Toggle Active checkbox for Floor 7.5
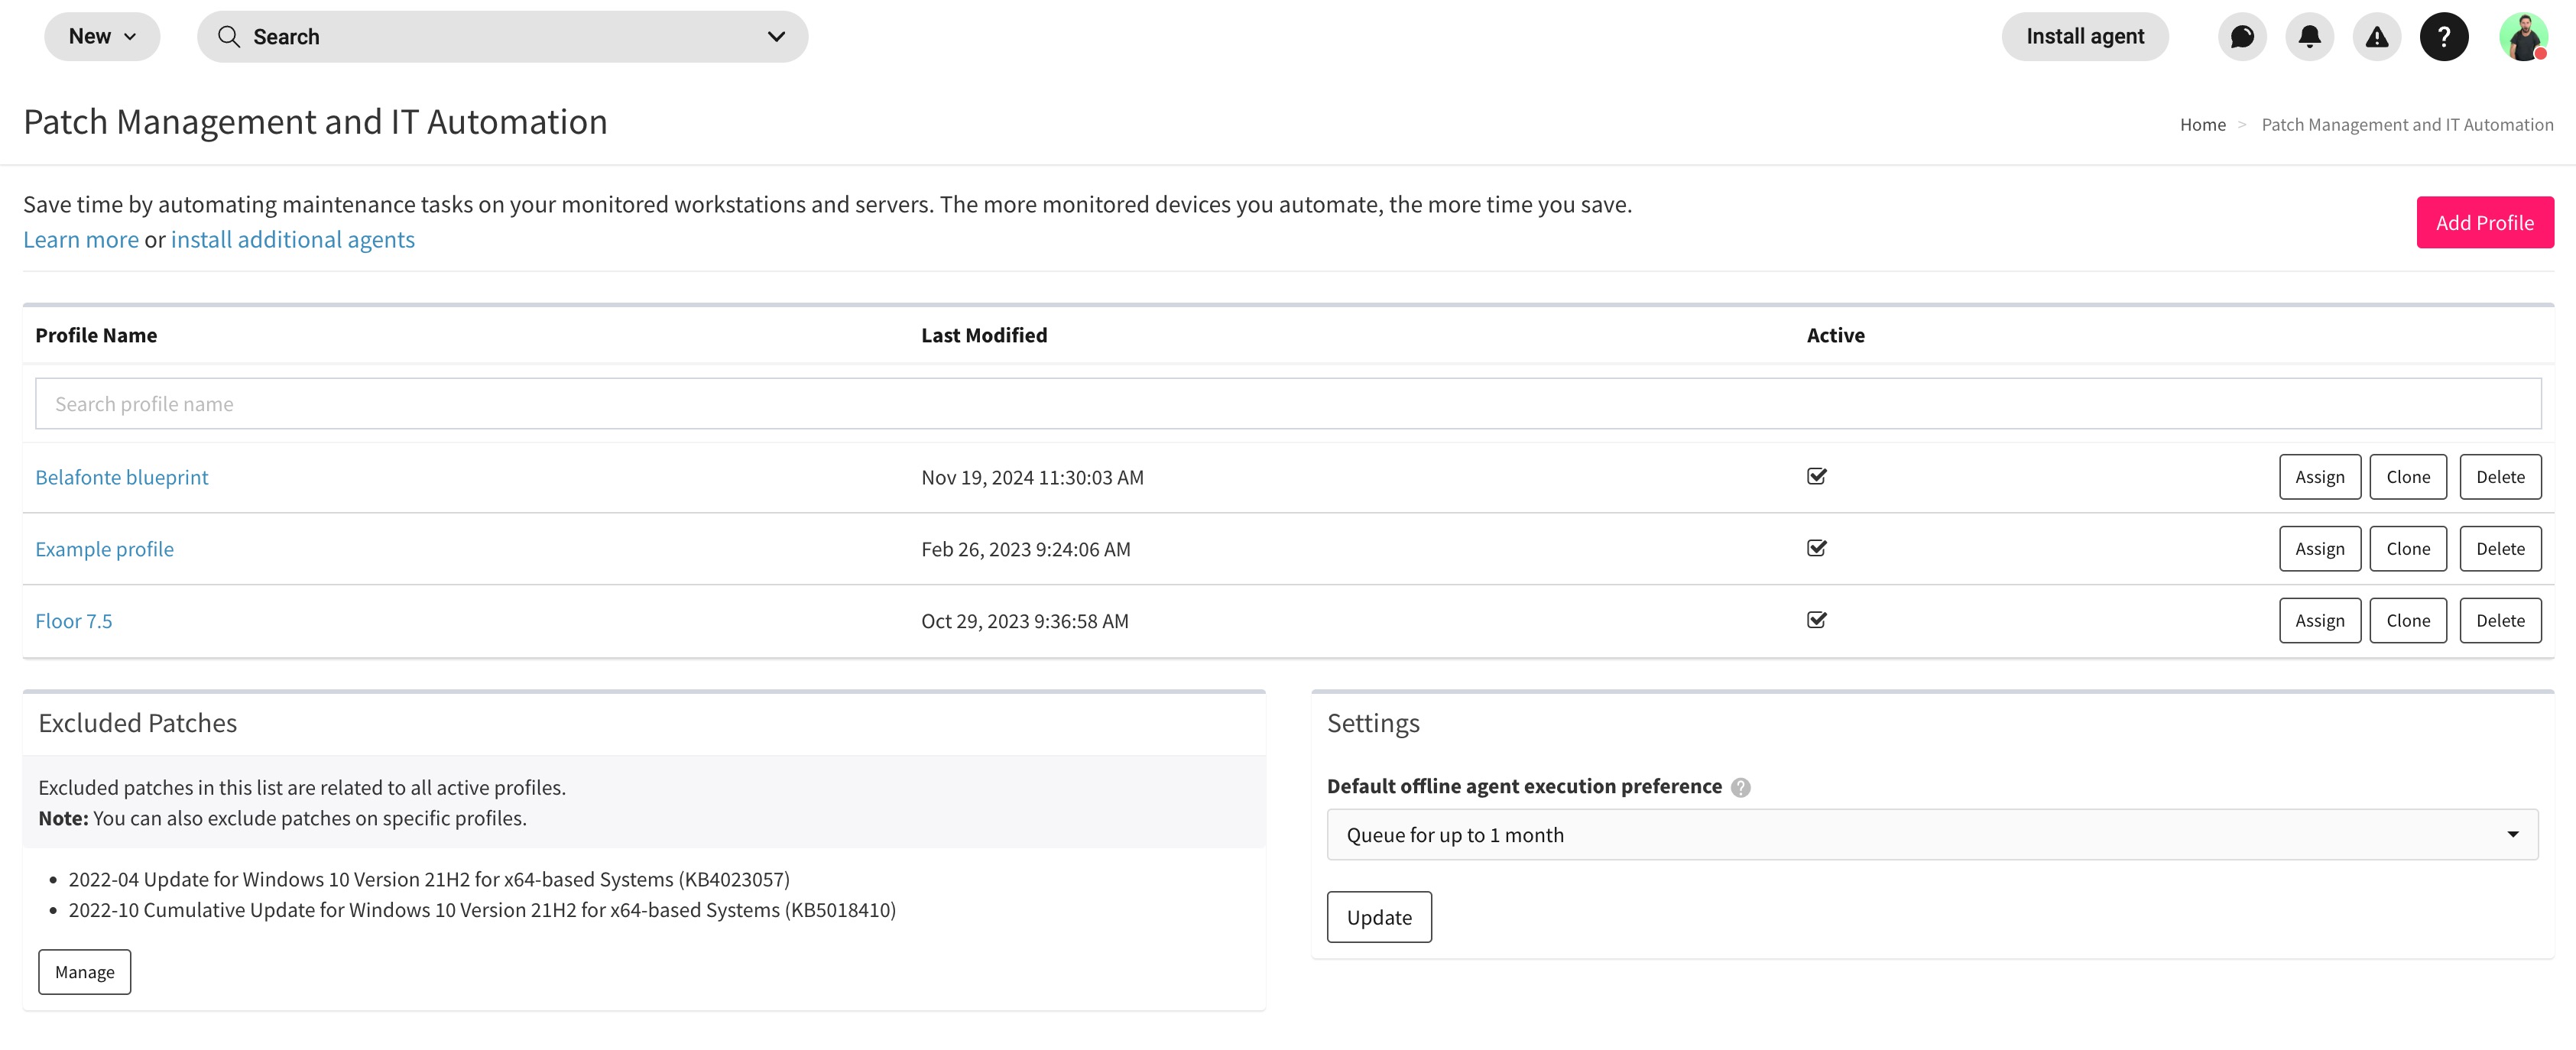This screenshot has width=2576, height=1050. pos(1816,620)
